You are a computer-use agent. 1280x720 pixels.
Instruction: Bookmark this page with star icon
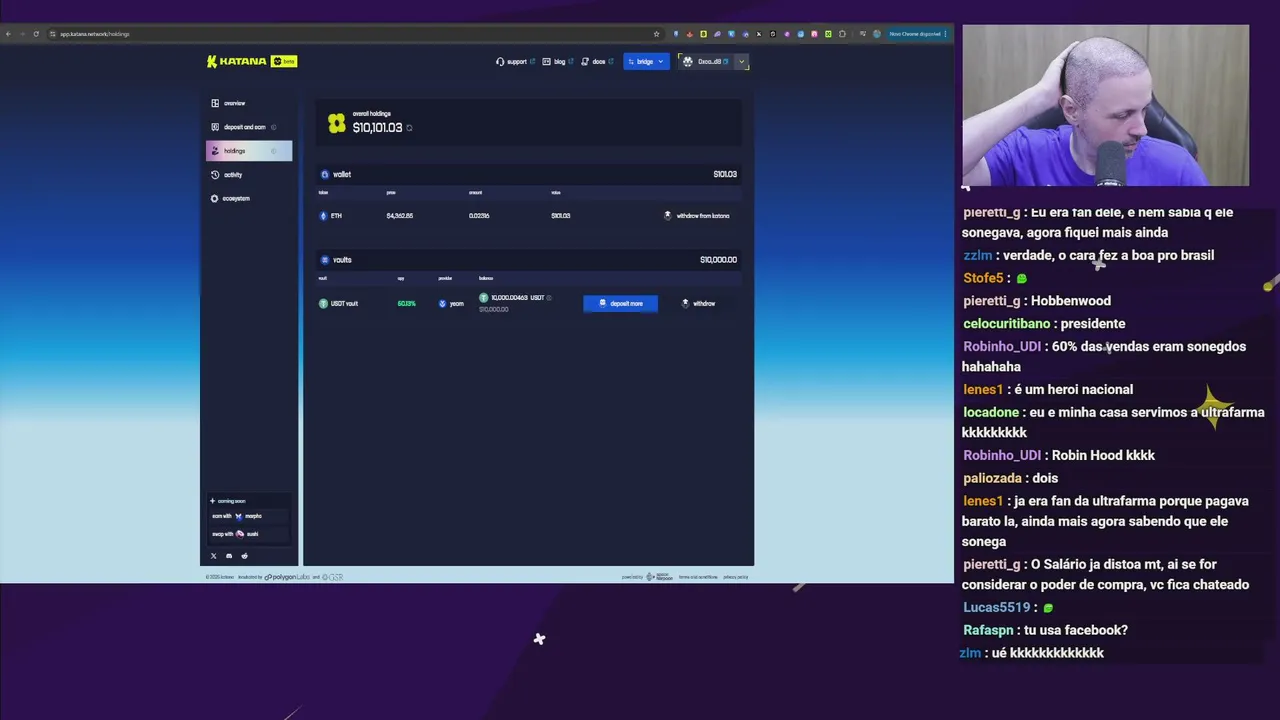tap(656, 34)
